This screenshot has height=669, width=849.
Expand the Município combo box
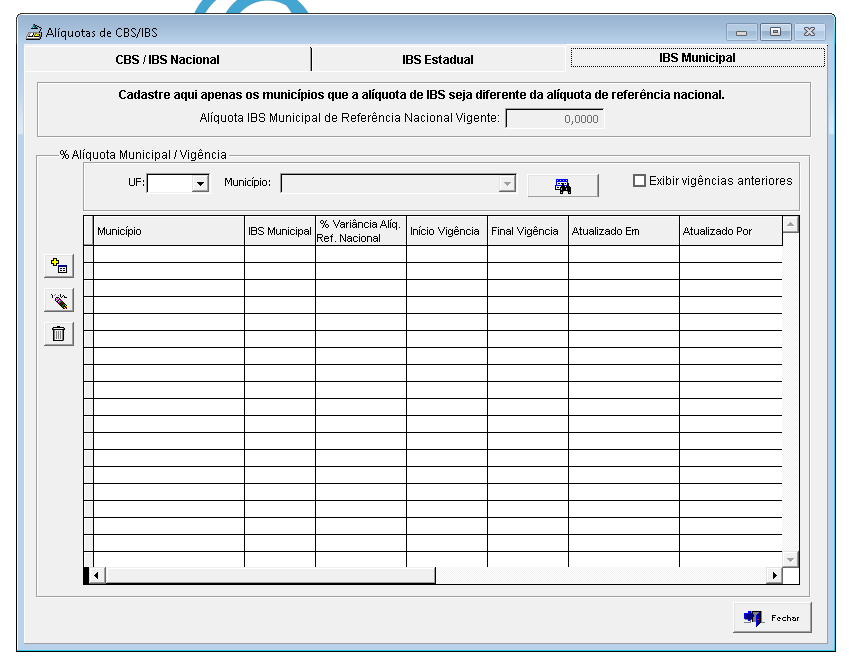pyautogui.click(x=508, y=184)
